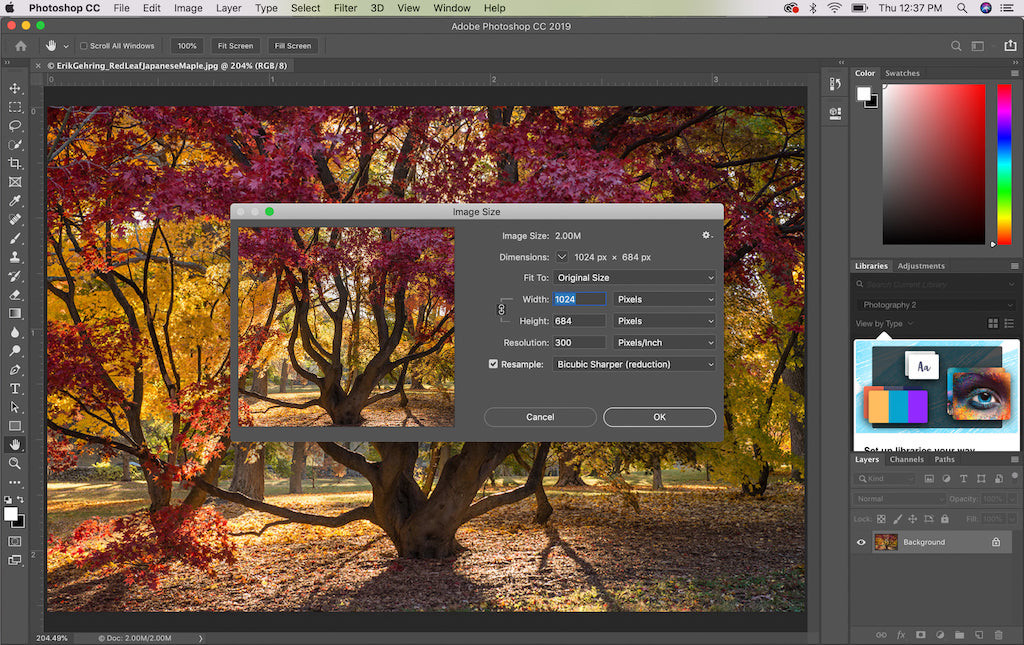Viewport: 1024px width, 645px height.
Task: Toggle lock position in Layers panel
Action: [912, 519]
